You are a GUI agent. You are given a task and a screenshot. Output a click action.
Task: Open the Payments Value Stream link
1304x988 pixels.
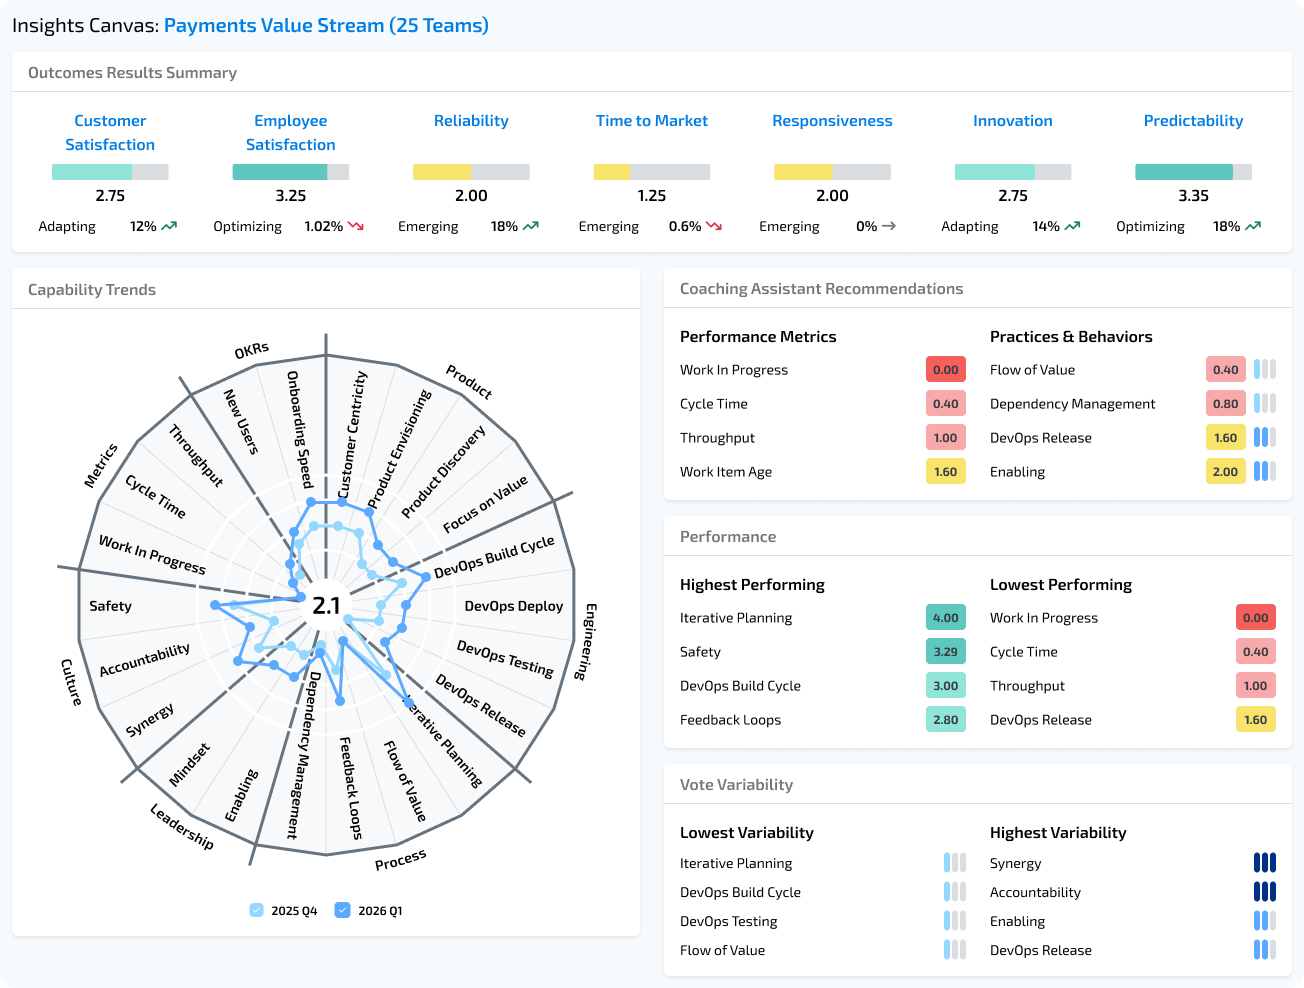tap(328, 24)
